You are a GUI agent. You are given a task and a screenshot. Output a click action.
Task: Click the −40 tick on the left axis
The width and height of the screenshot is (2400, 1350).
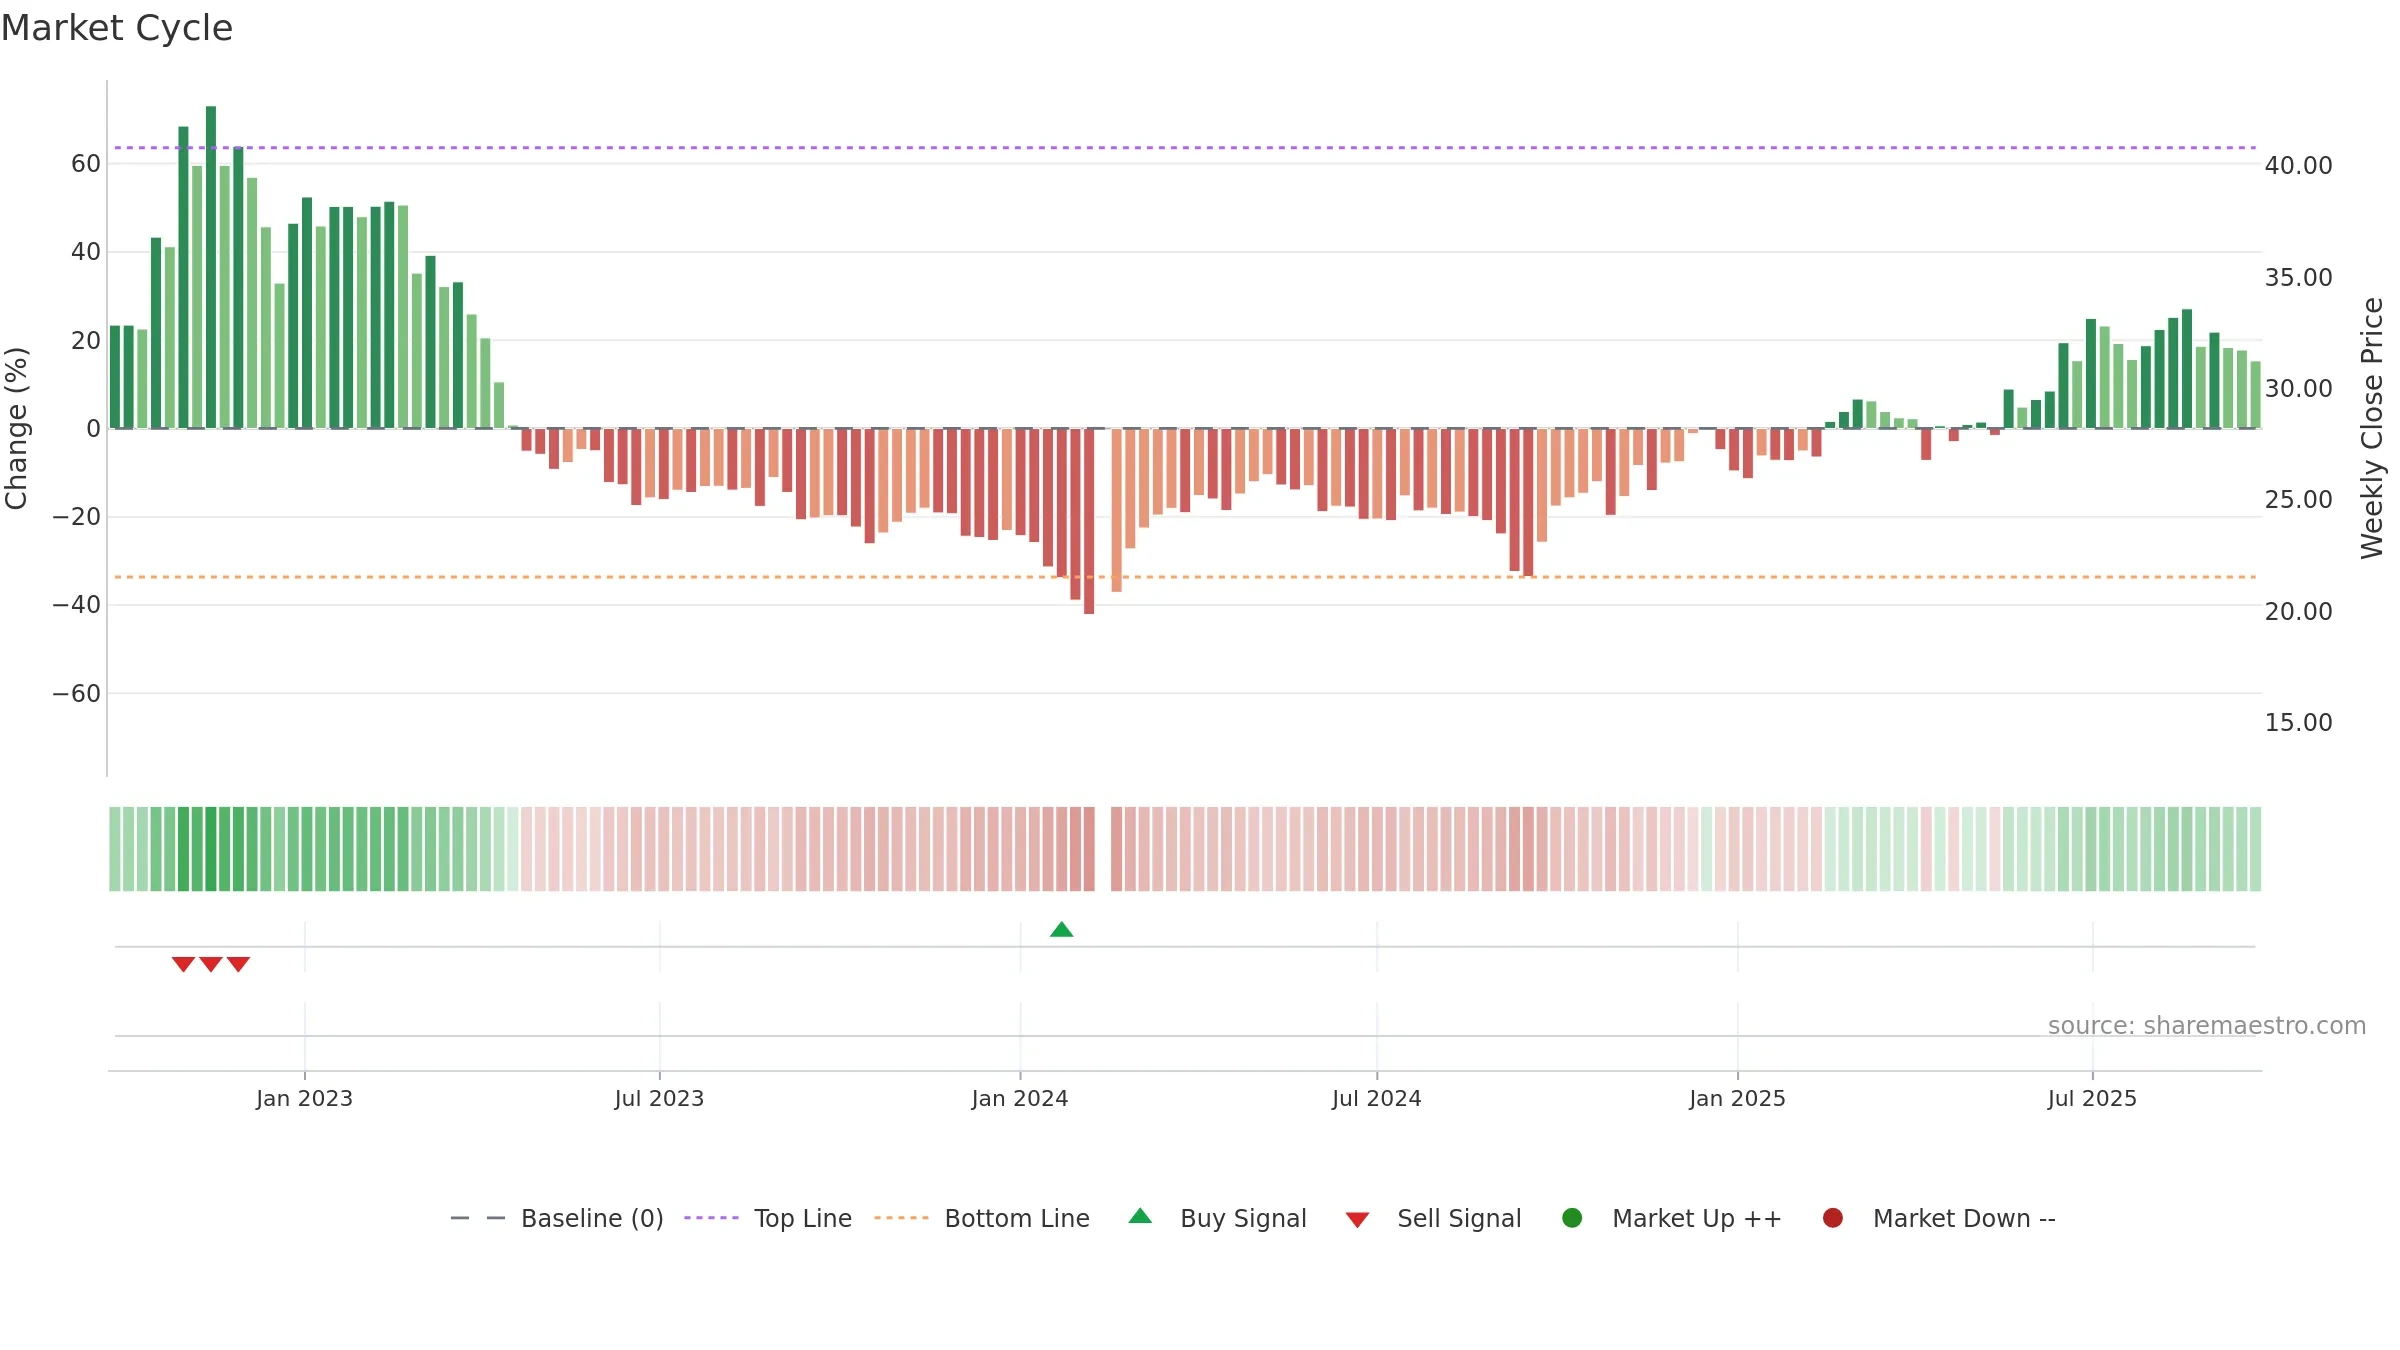click(77, 605)
